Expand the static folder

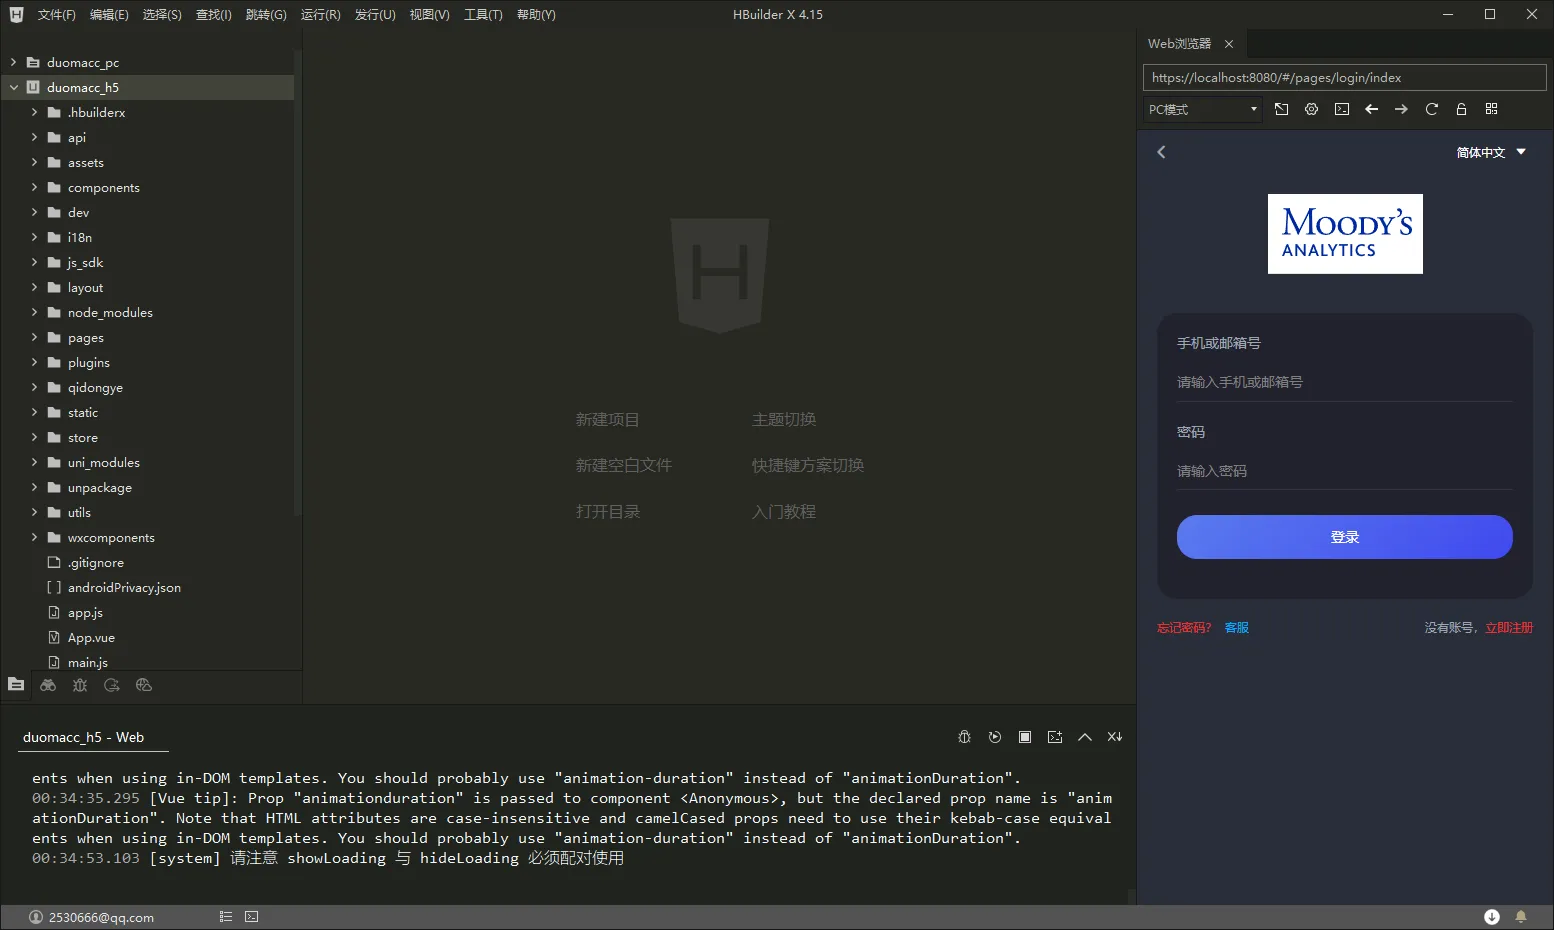point(34,412)
